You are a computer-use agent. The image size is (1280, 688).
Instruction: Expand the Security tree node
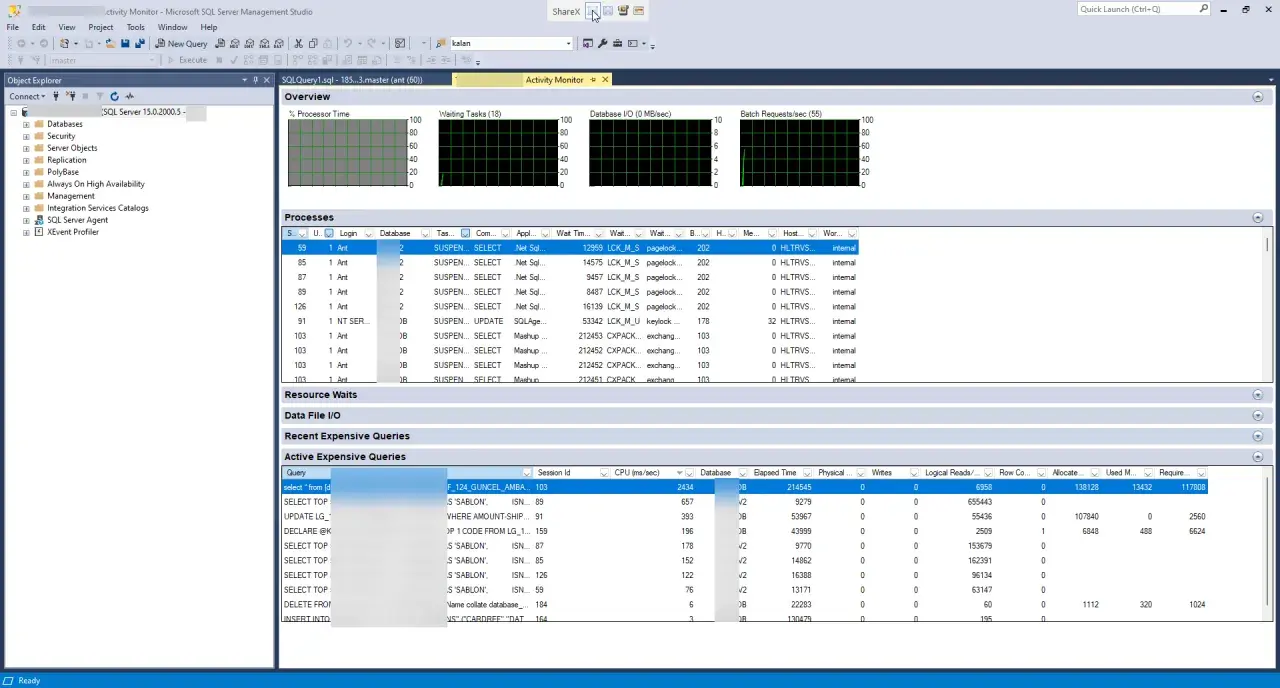[x=26, y=136]
